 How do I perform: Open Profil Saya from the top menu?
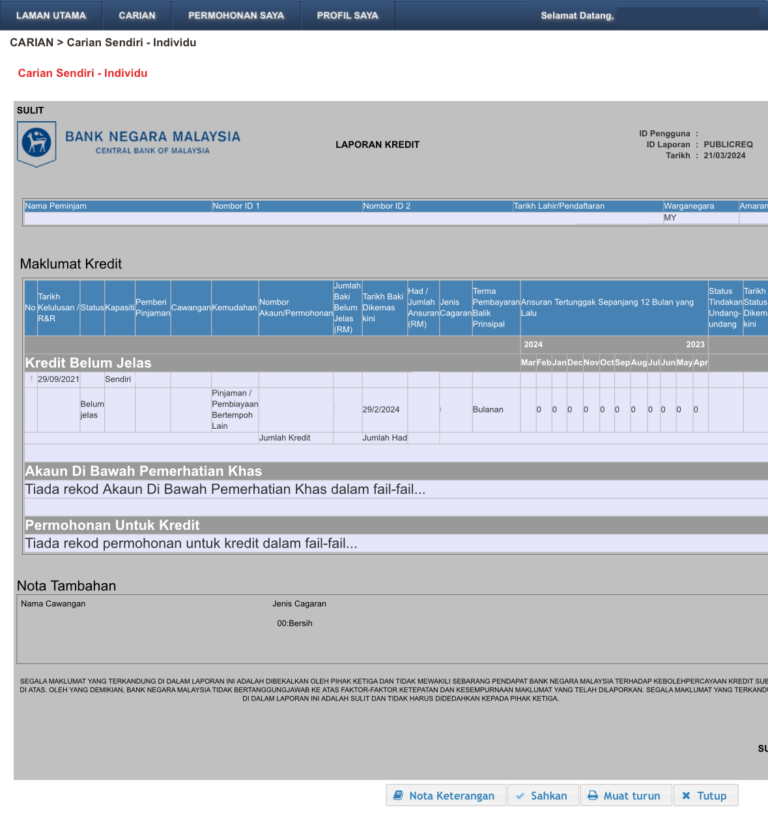point(347,15)
